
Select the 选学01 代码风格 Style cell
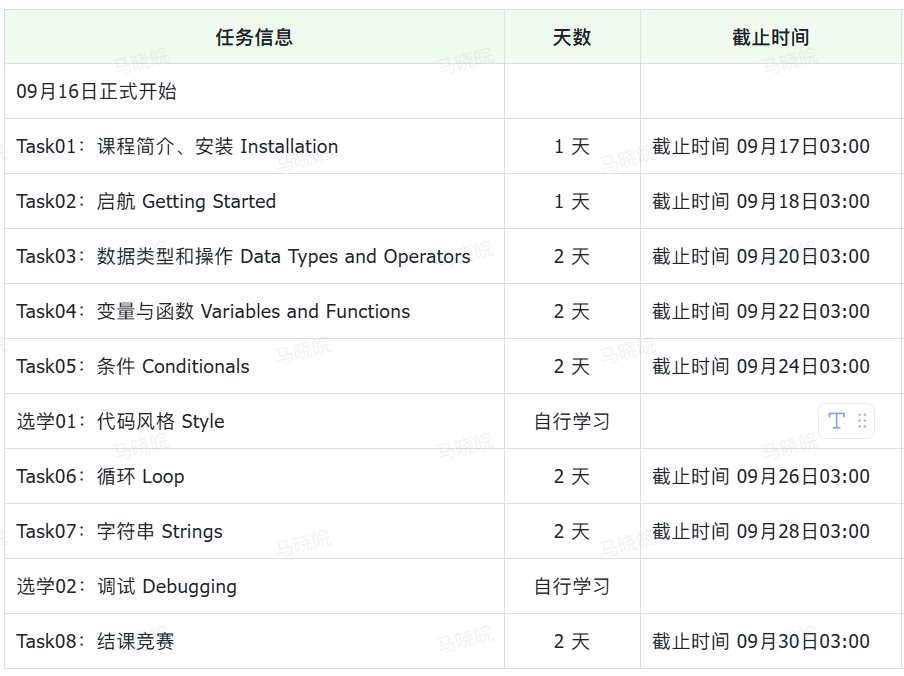tap(254, 421)
